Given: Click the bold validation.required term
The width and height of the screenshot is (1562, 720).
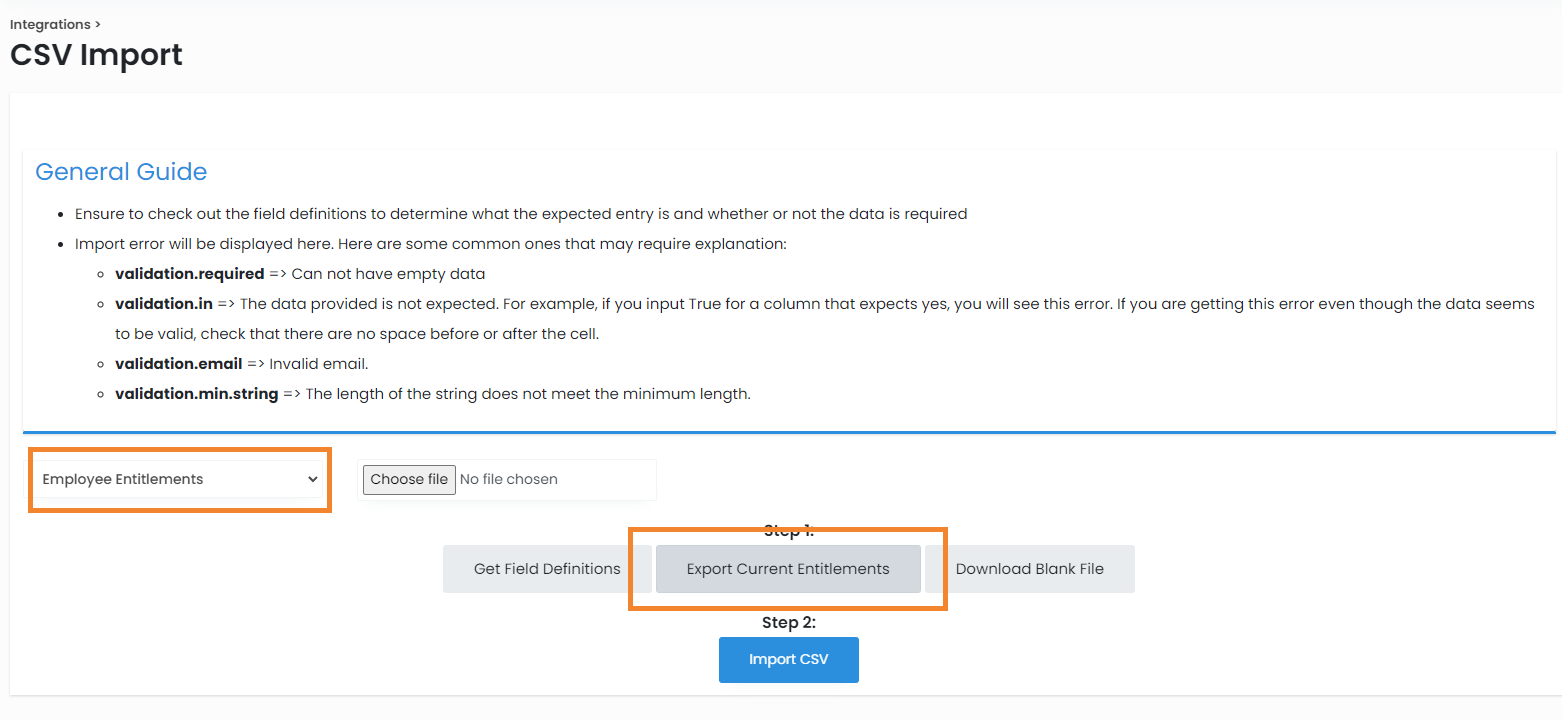Looking at the screenshot, I should 189,274.
